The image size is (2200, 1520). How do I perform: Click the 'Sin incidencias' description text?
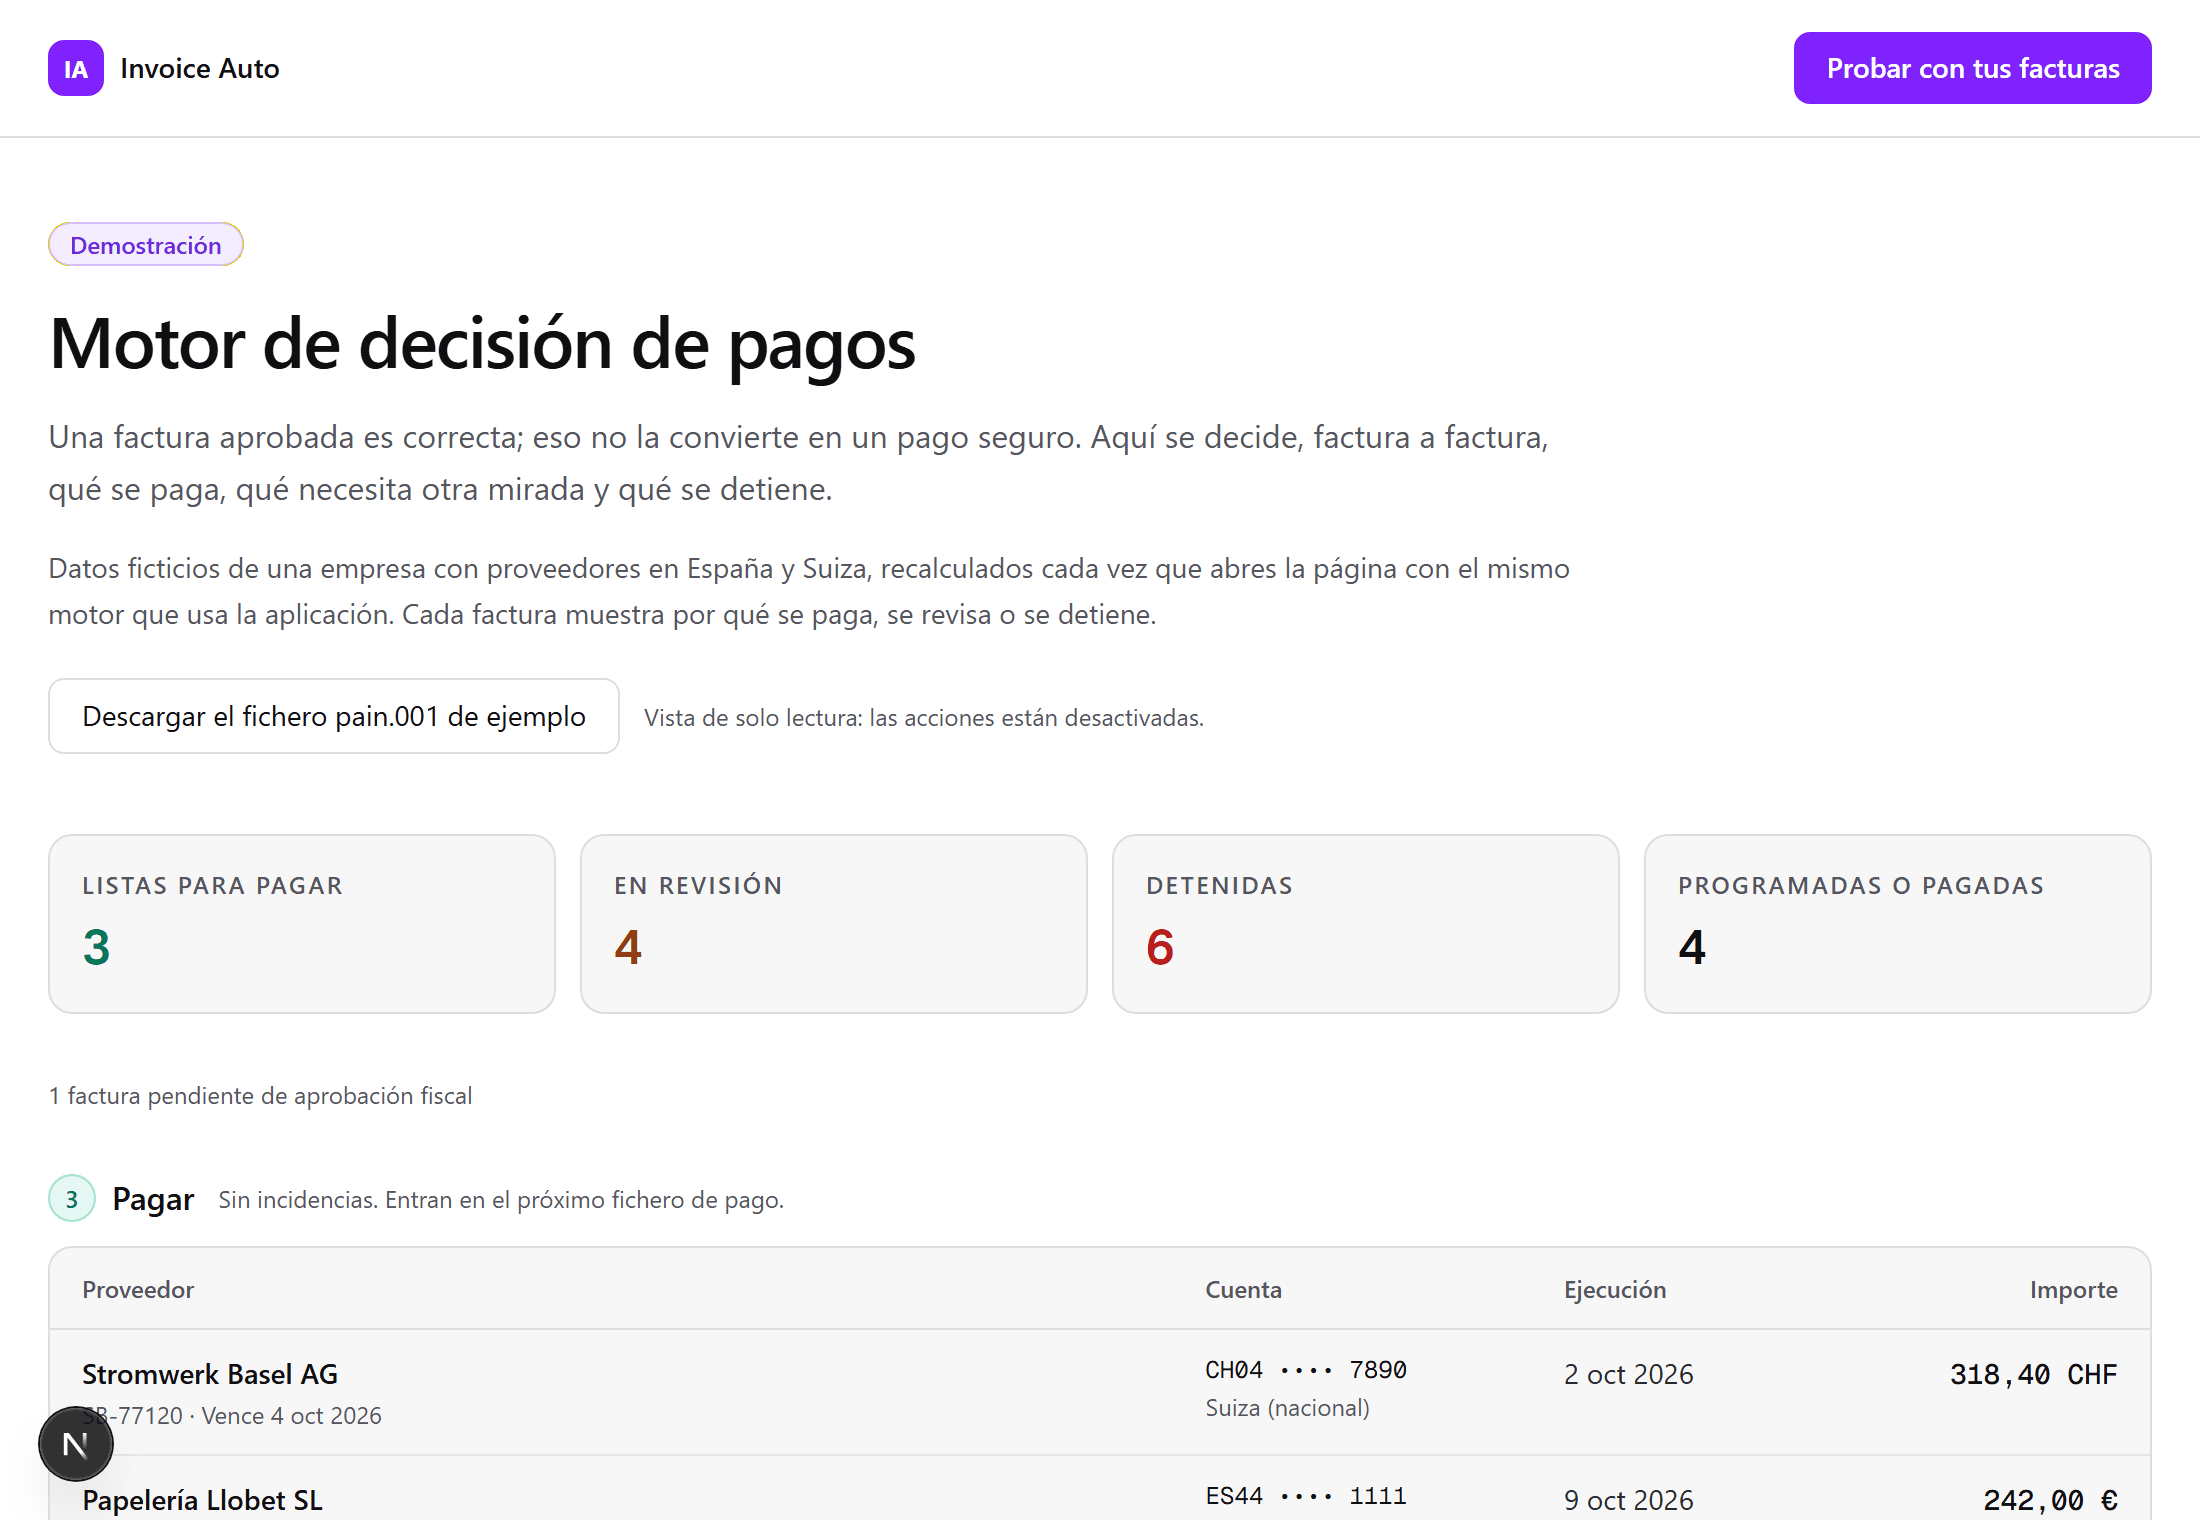click(x=501, y=1200)
